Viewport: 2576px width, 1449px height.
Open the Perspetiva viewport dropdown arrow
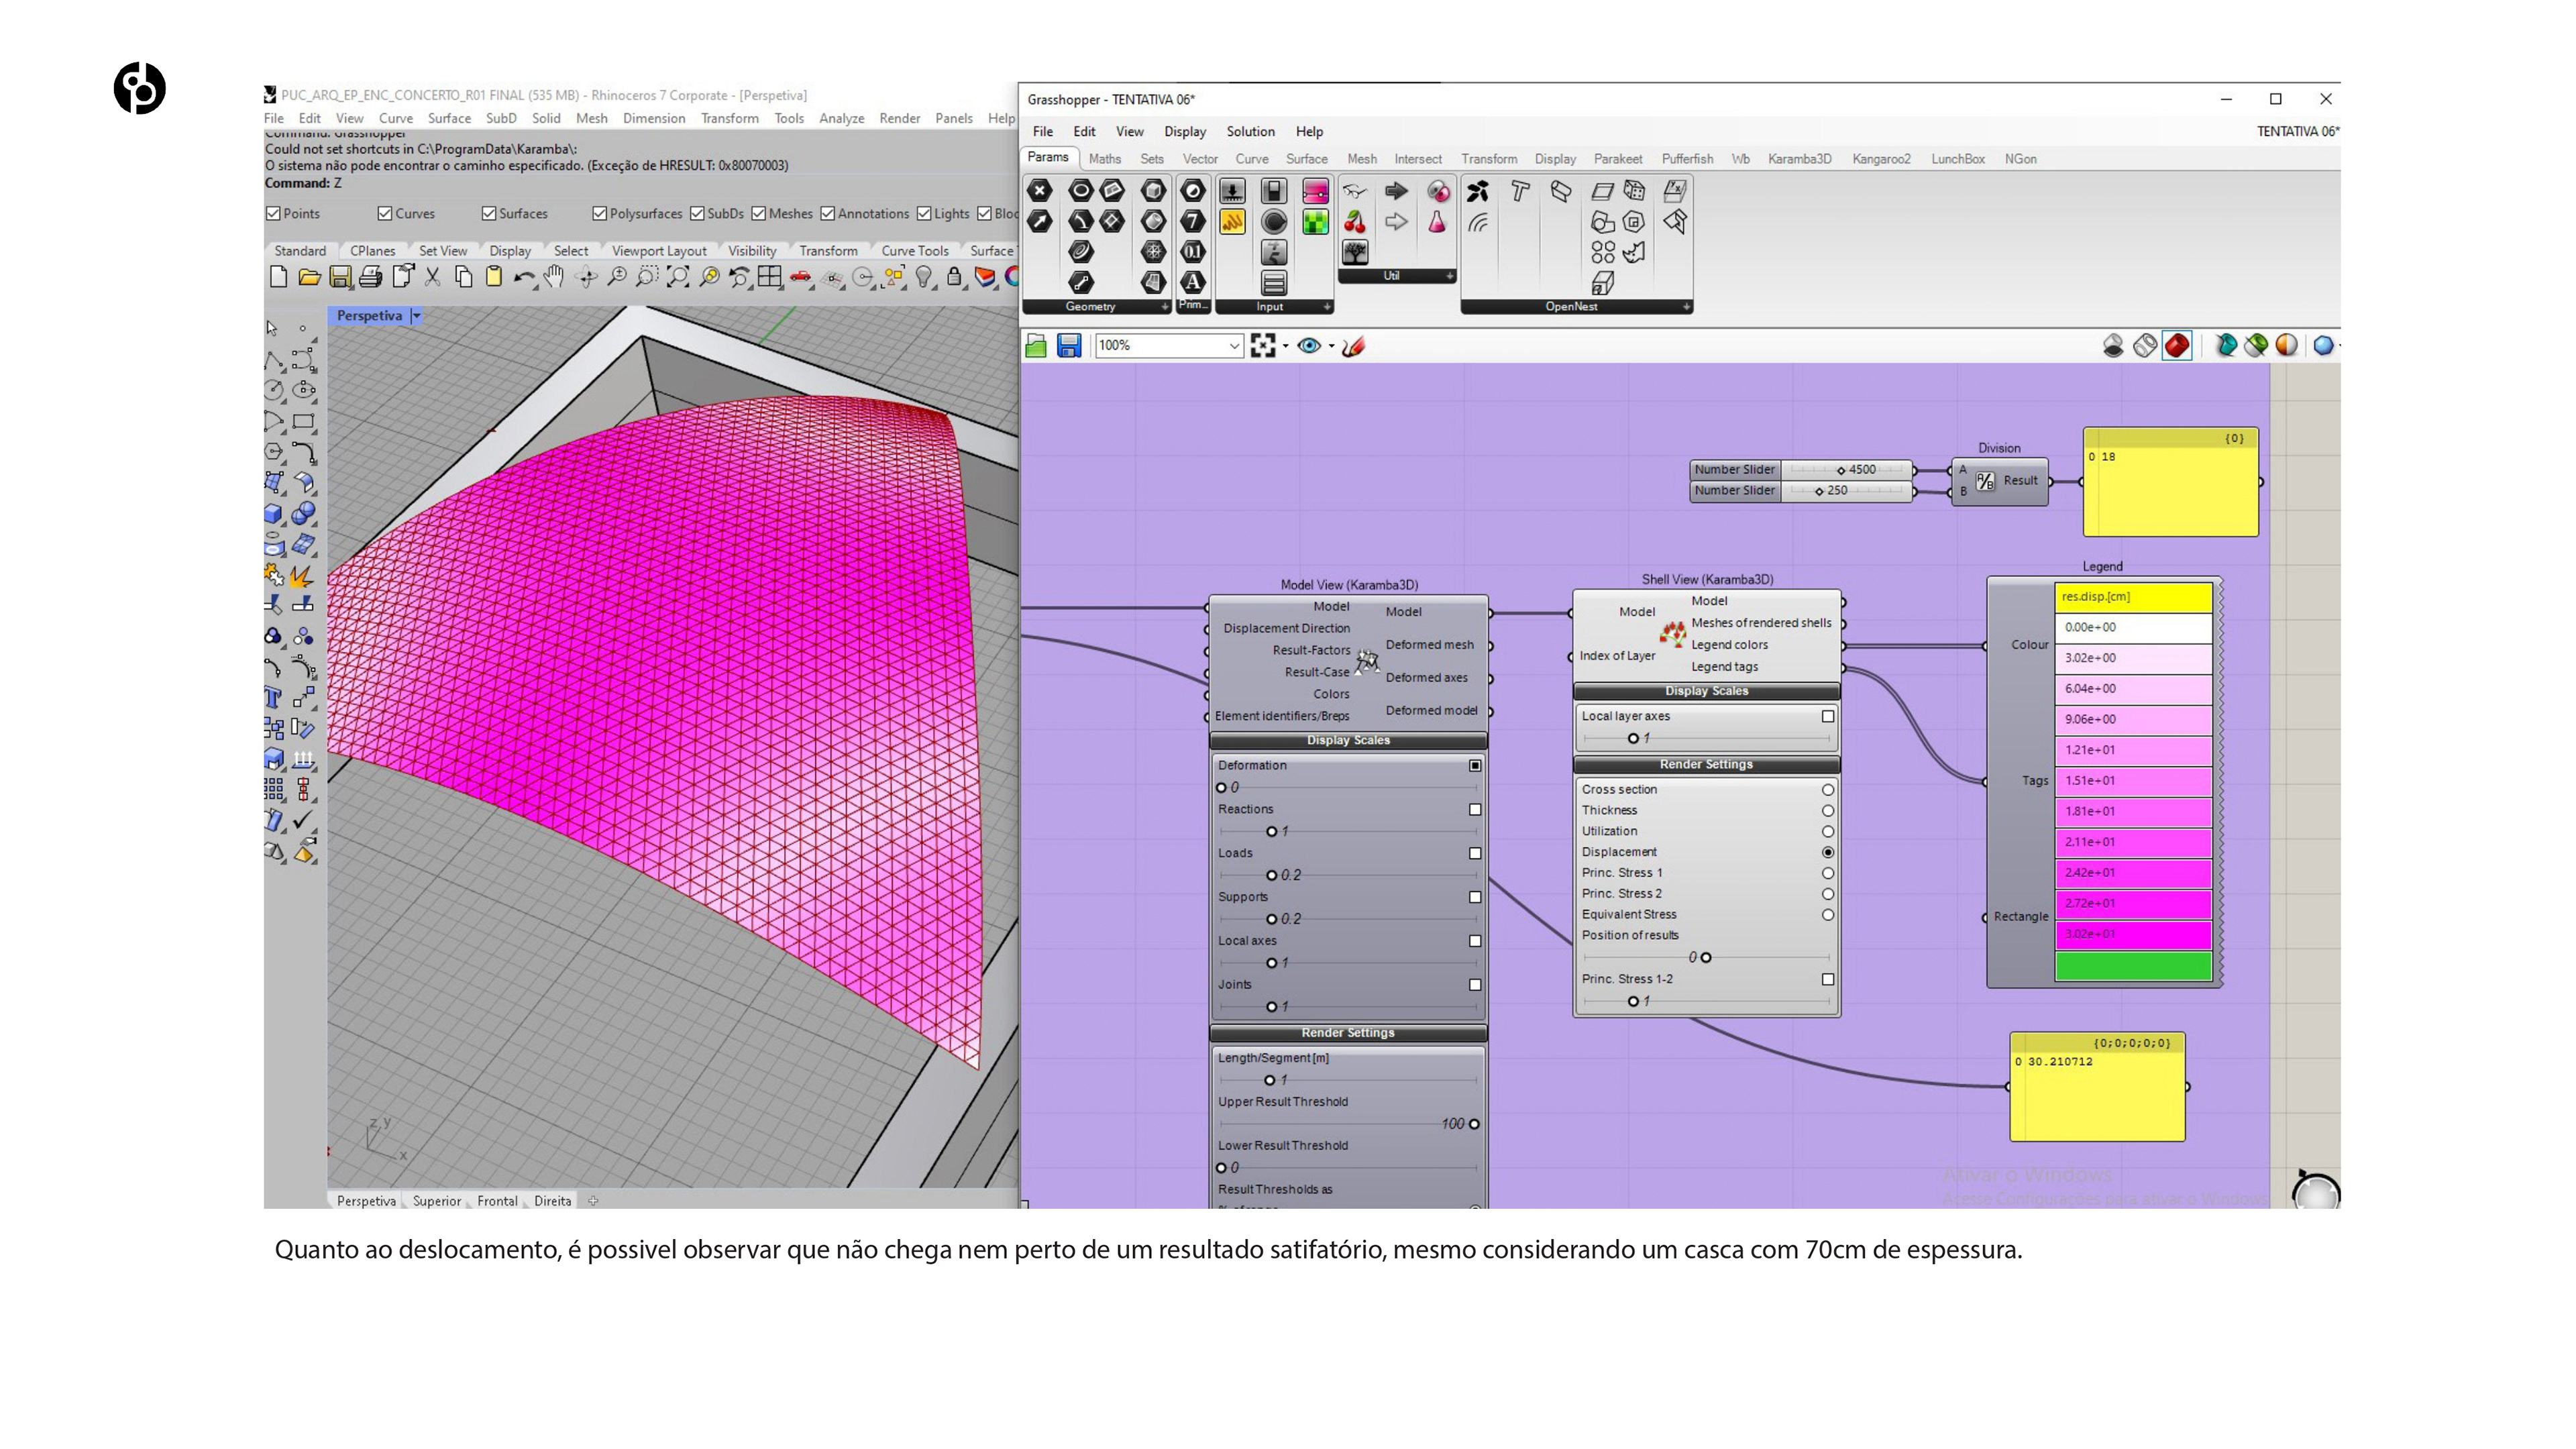point(417,316)
